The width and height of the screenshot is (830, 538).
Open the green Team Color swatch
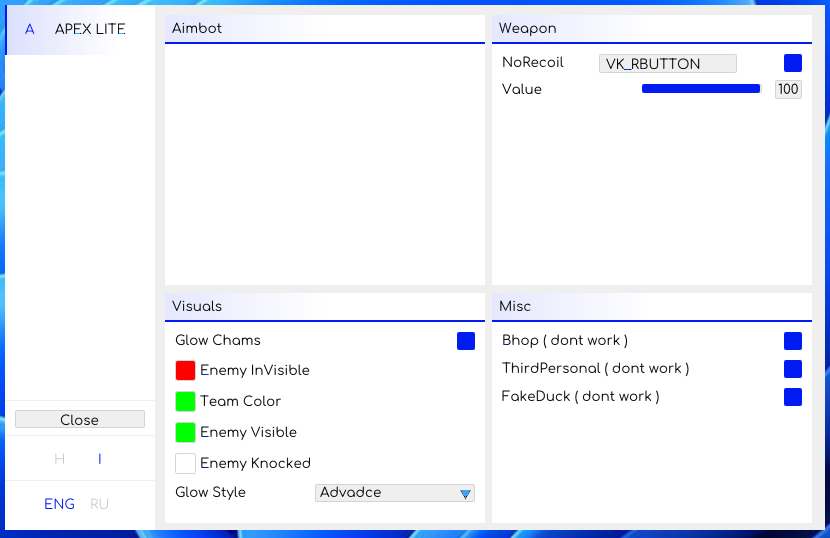point(185,401)
